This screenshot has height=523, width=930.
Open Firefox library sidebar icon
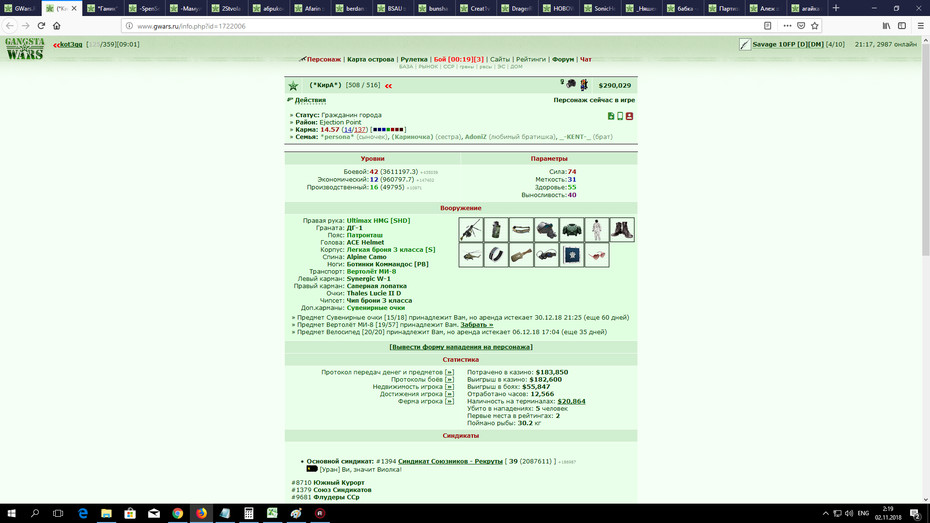(886, 25)
